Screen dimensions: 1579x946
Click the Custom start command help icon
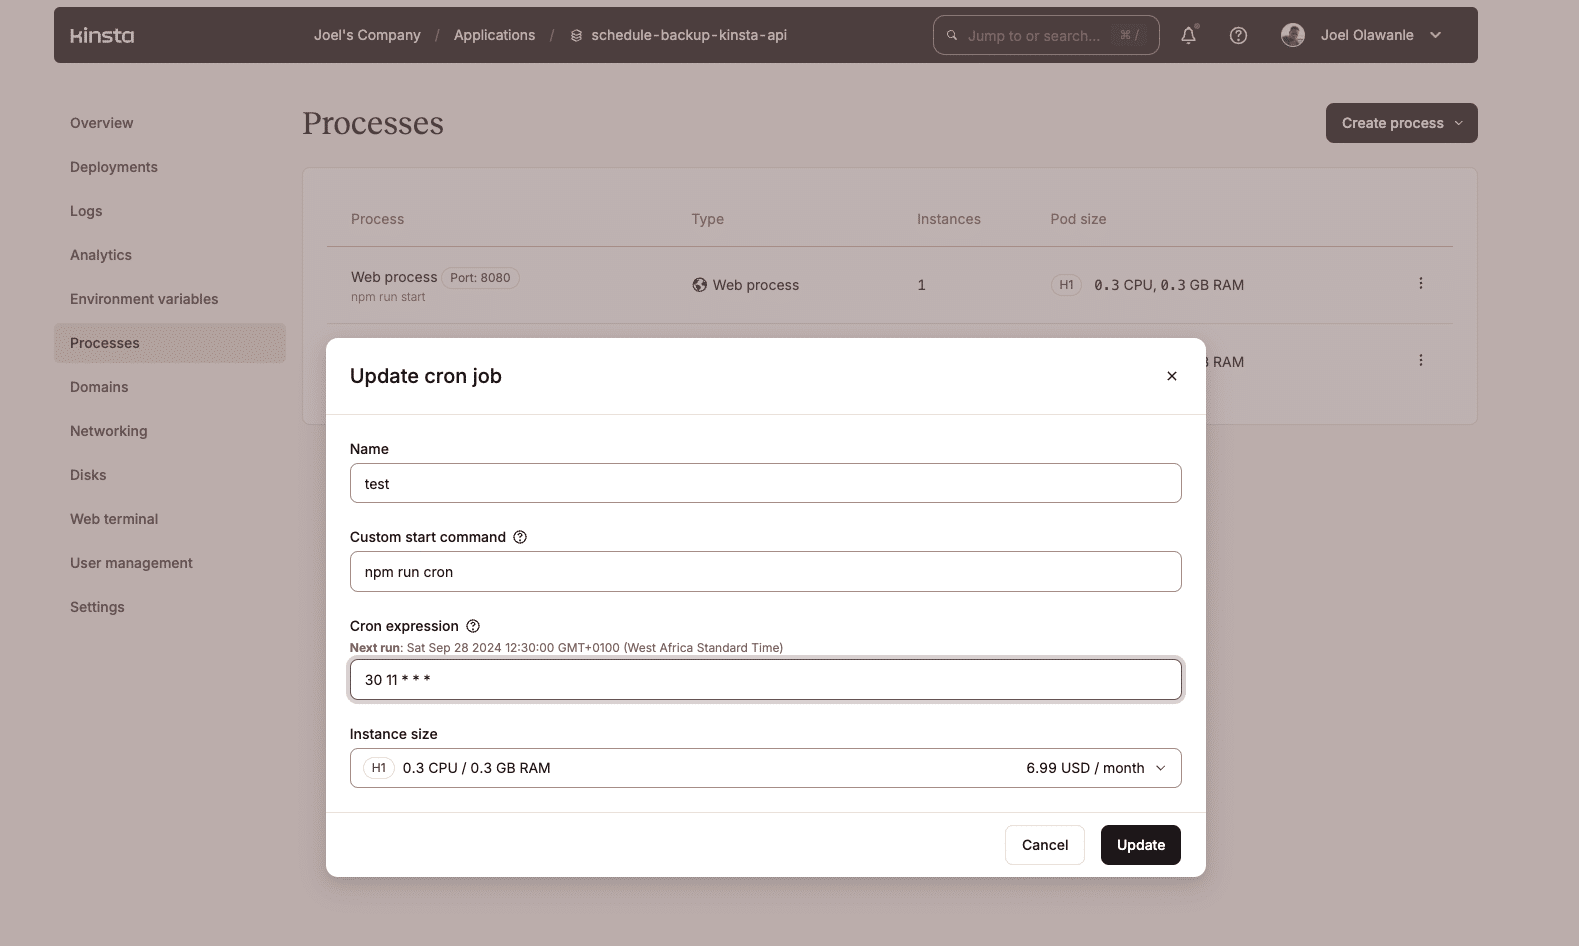point(520,537)
